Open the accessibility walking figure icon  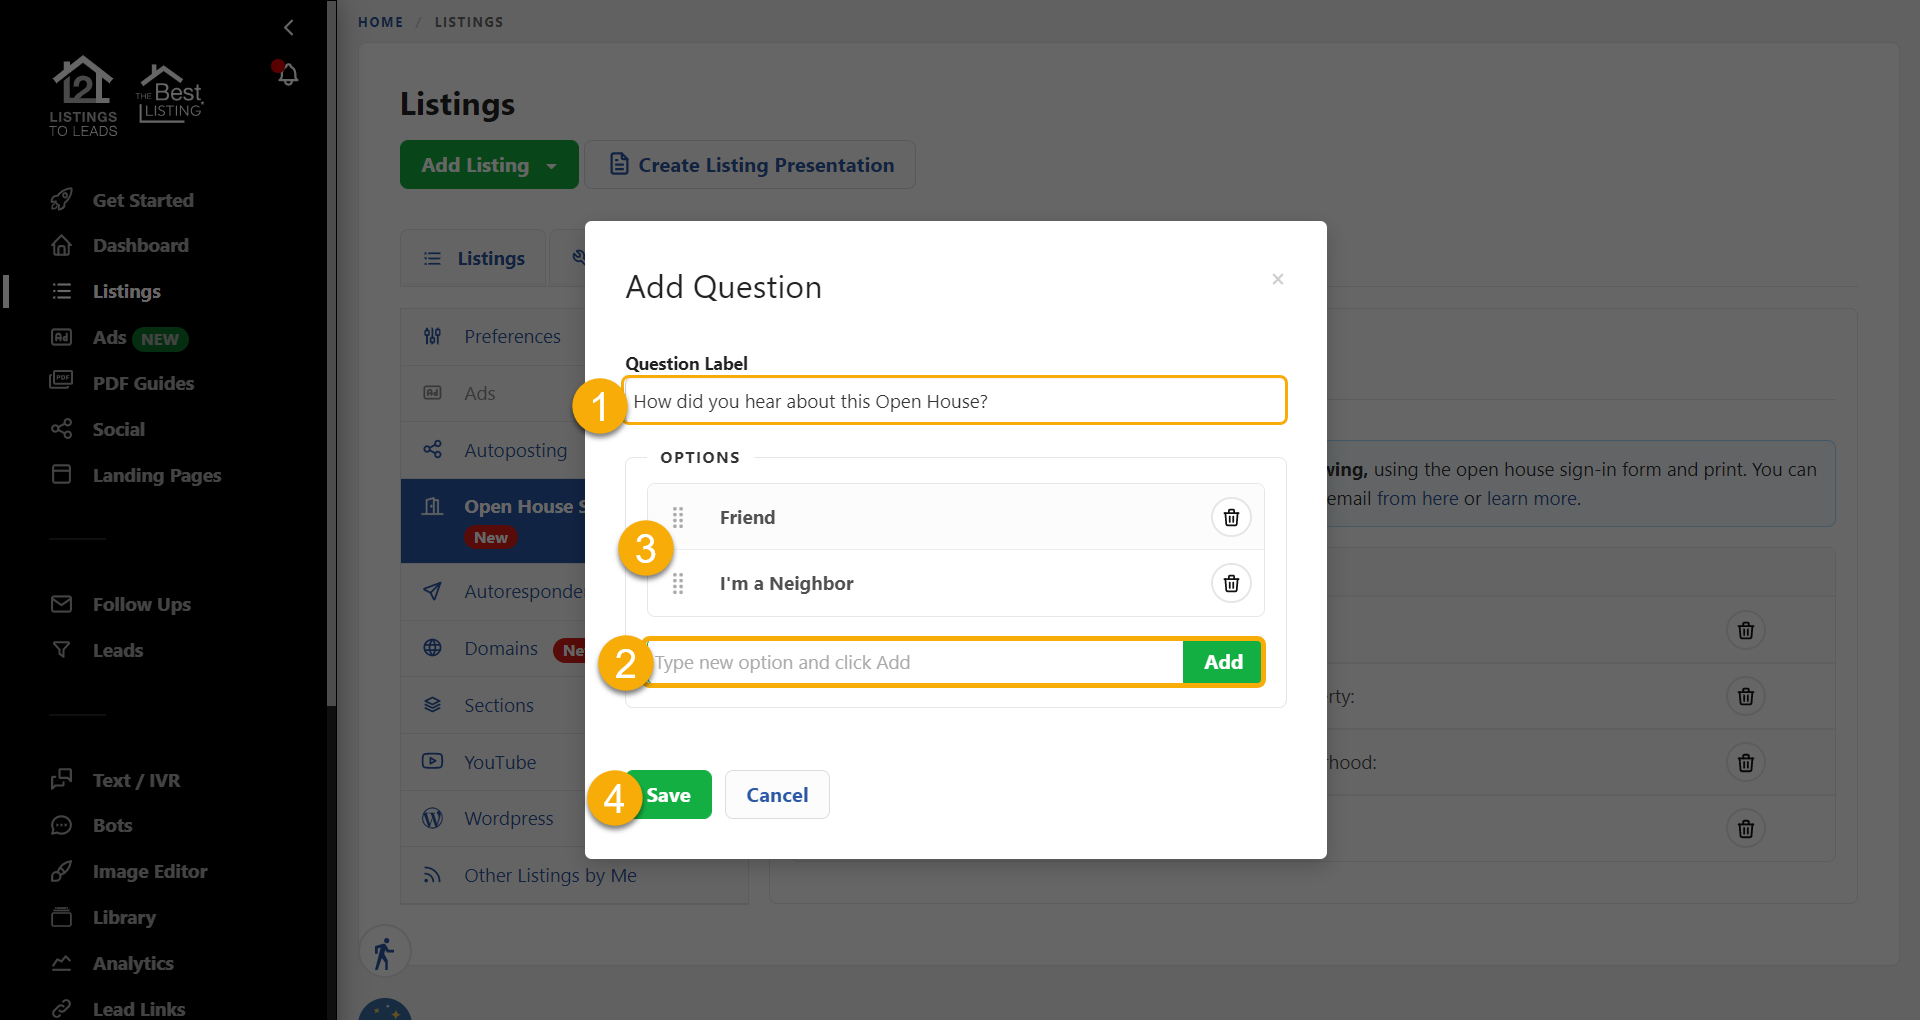(x=385, y=951)
